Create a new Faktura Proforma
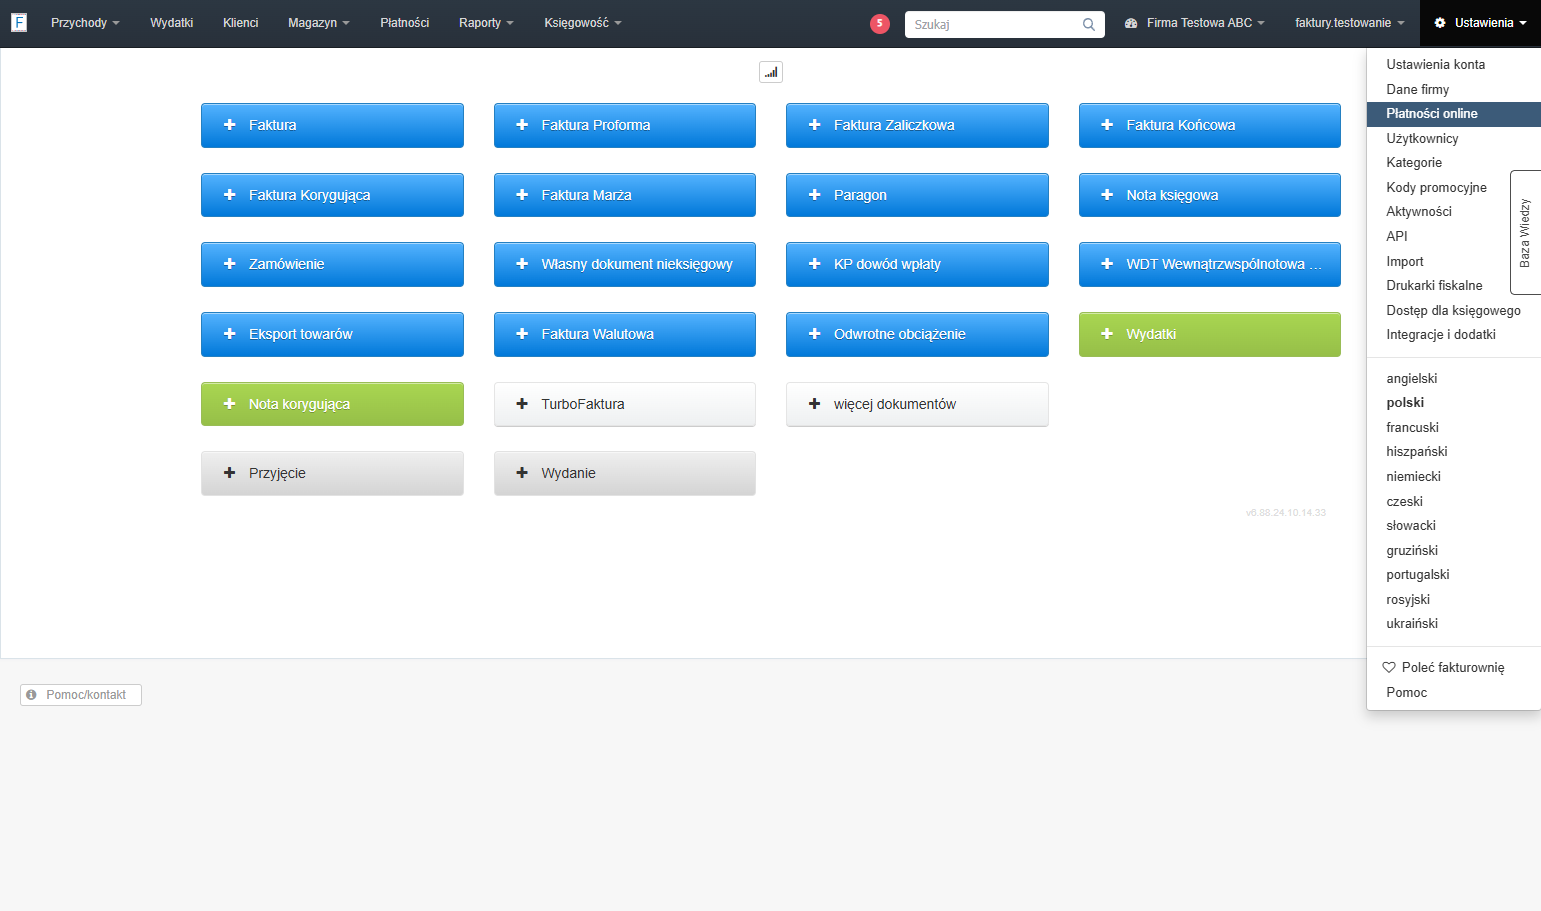The image size is (1541, 911). click(625, 125)
